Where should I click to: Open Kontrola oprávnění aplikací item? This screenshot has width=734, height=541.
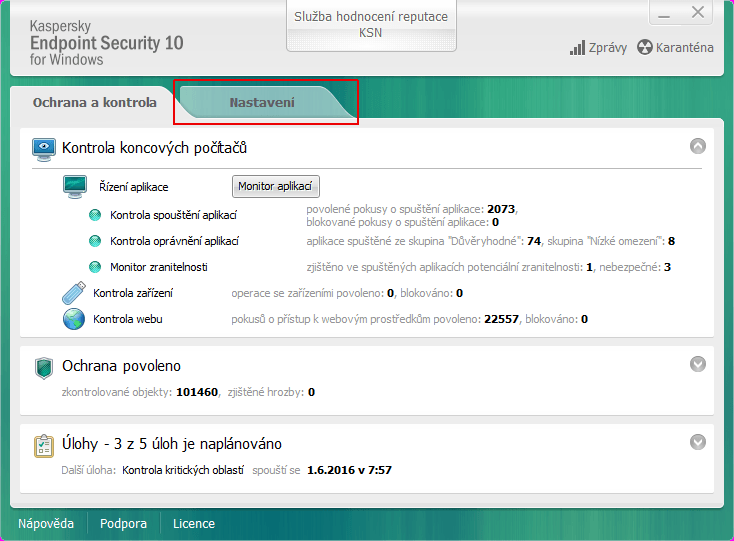coord(174,241)
